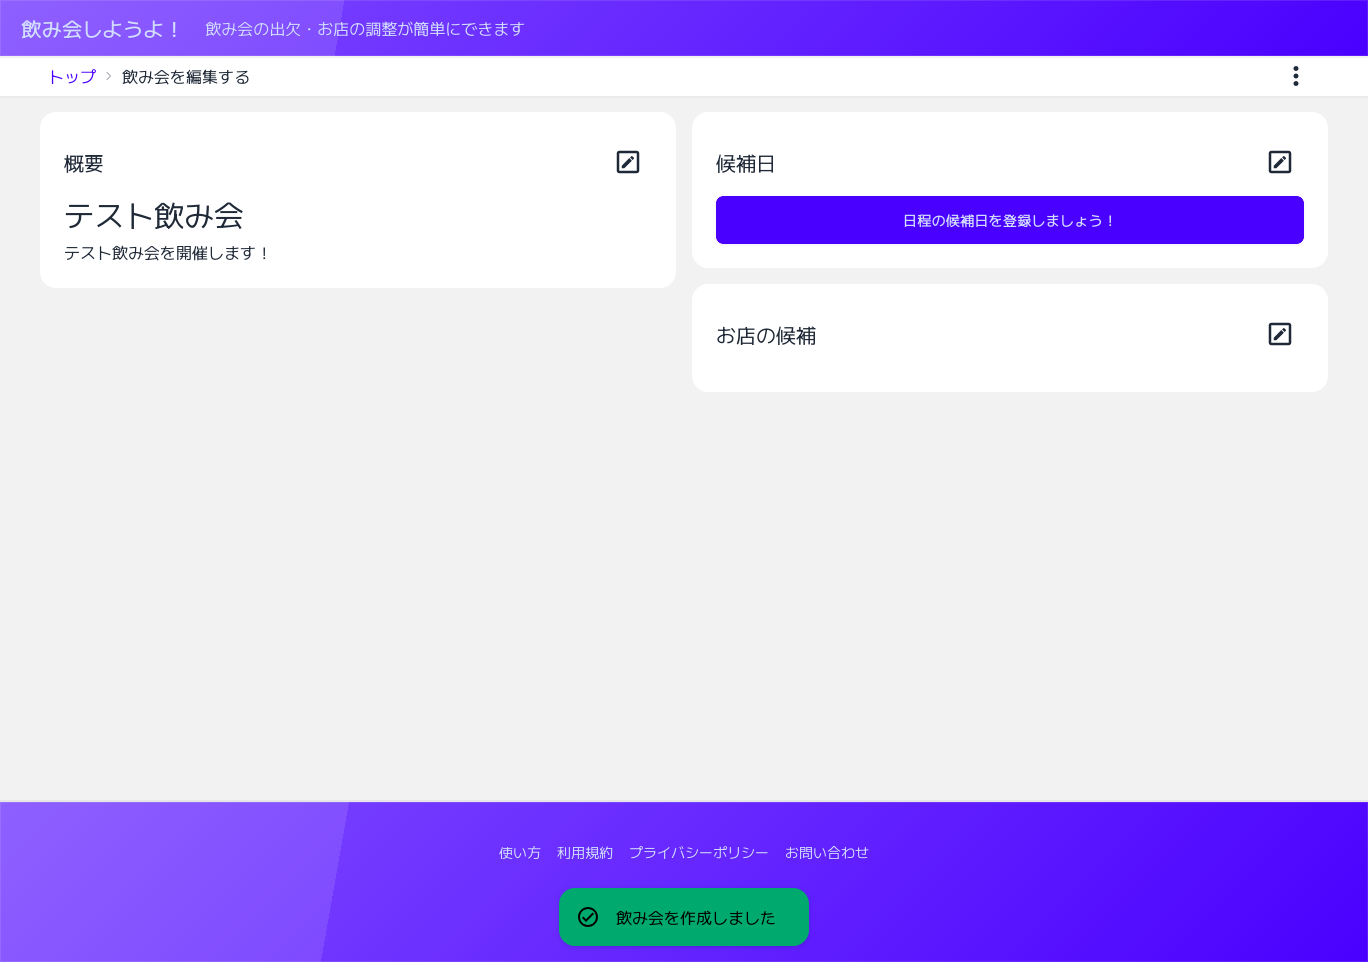This screenshot has height=962, width=1368.
Task: Click the checkmark icon in the success toast
Action: (x=588, y=917)
